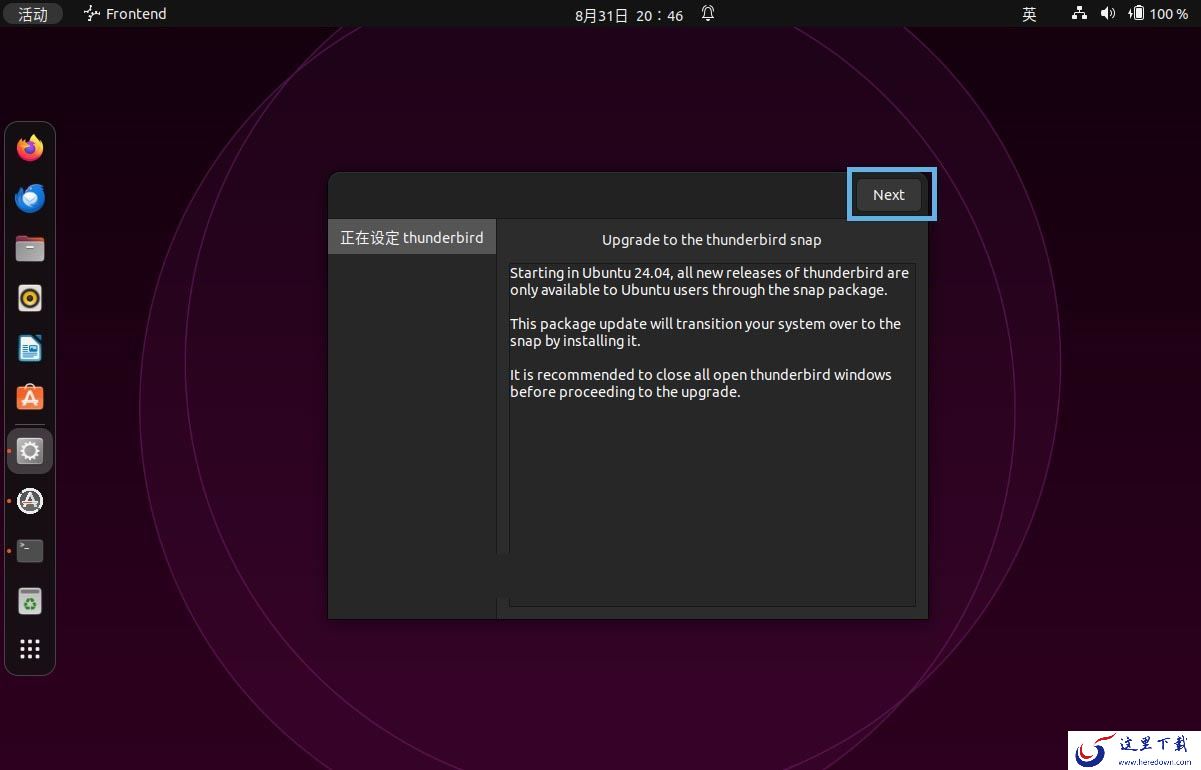Click the notification bell icon
This screenshot has height=770, width=1201.
click(x=708, y=14)
